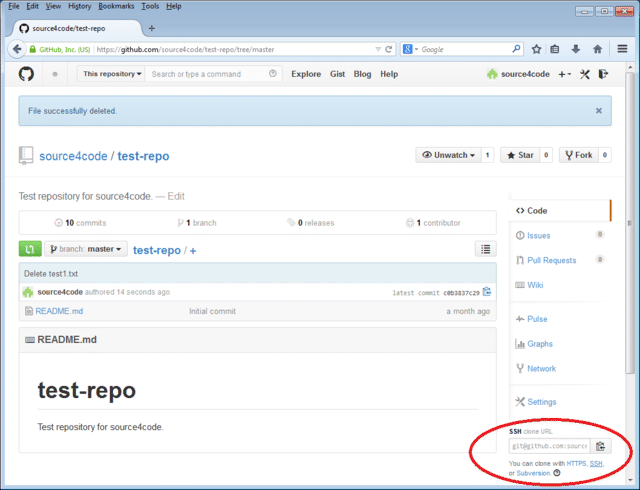
Task: Click Help in GitHub header
Action: pos(389,74)
